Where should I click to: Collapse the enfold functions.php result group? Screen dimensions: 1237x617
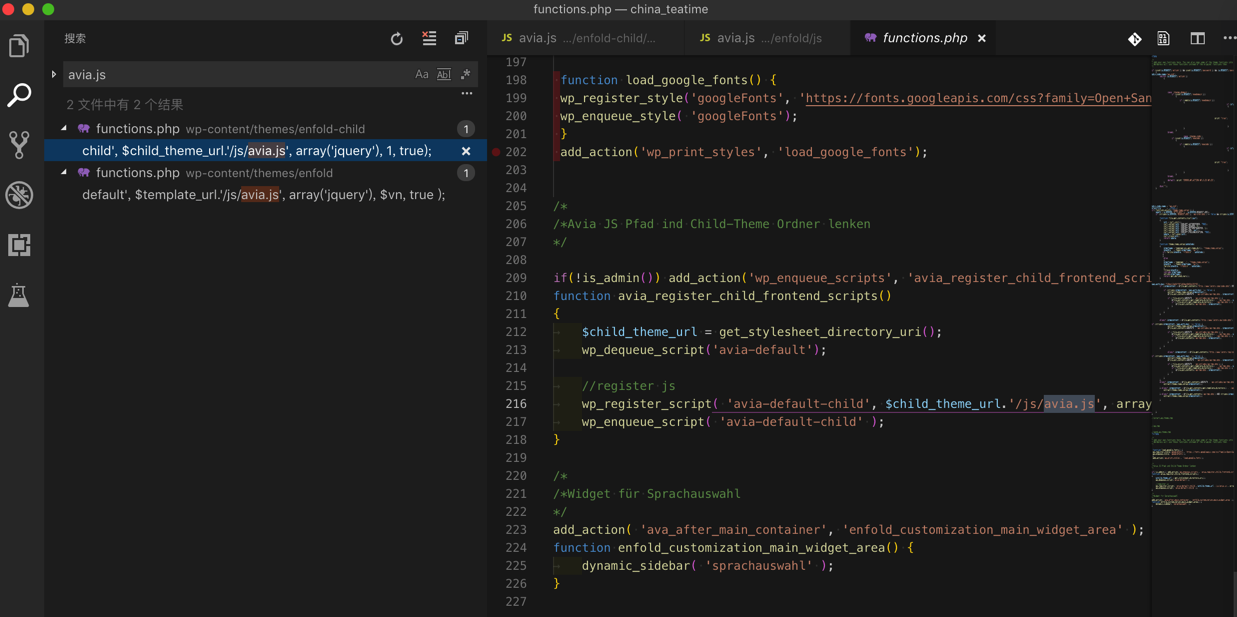(x=64, y=173)
